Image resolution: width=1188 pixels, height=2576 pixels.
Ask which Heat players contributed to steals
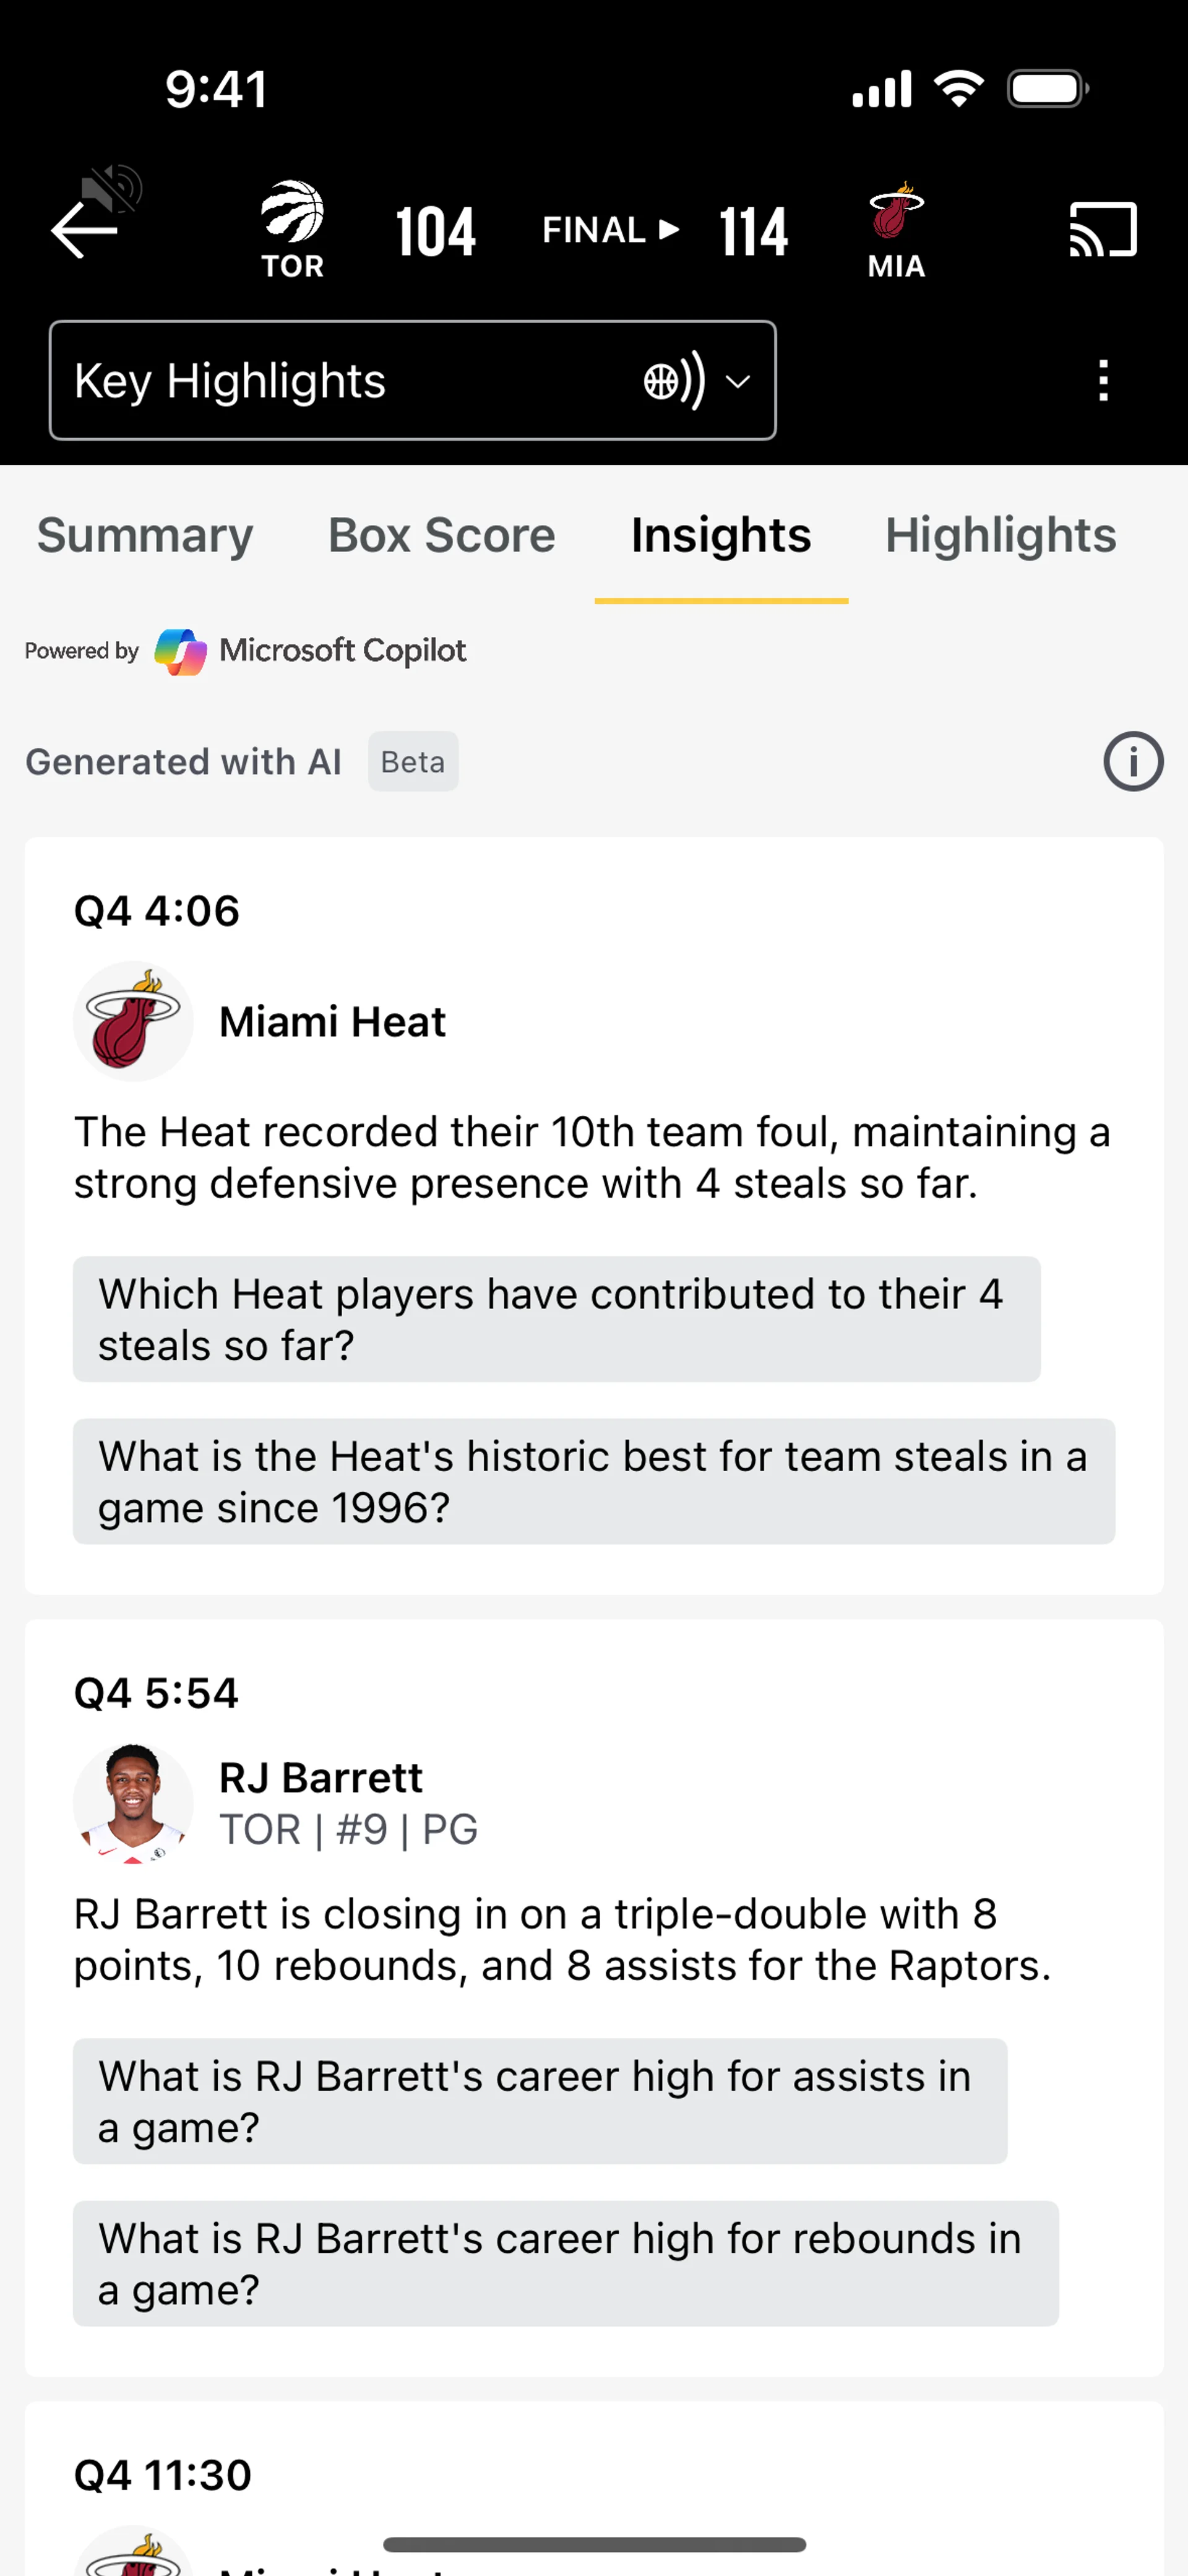556,1319
